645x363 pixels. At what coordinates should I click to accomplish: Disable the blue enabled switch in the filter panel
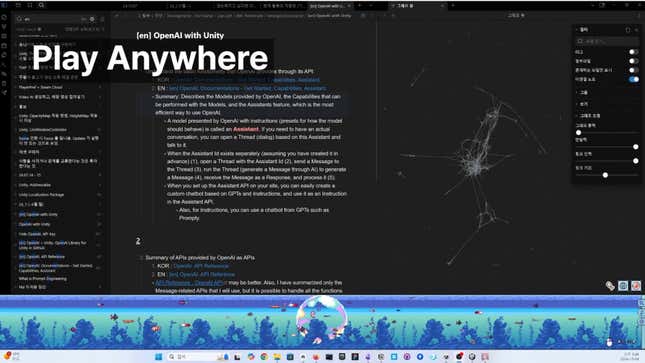coord(633,79)
